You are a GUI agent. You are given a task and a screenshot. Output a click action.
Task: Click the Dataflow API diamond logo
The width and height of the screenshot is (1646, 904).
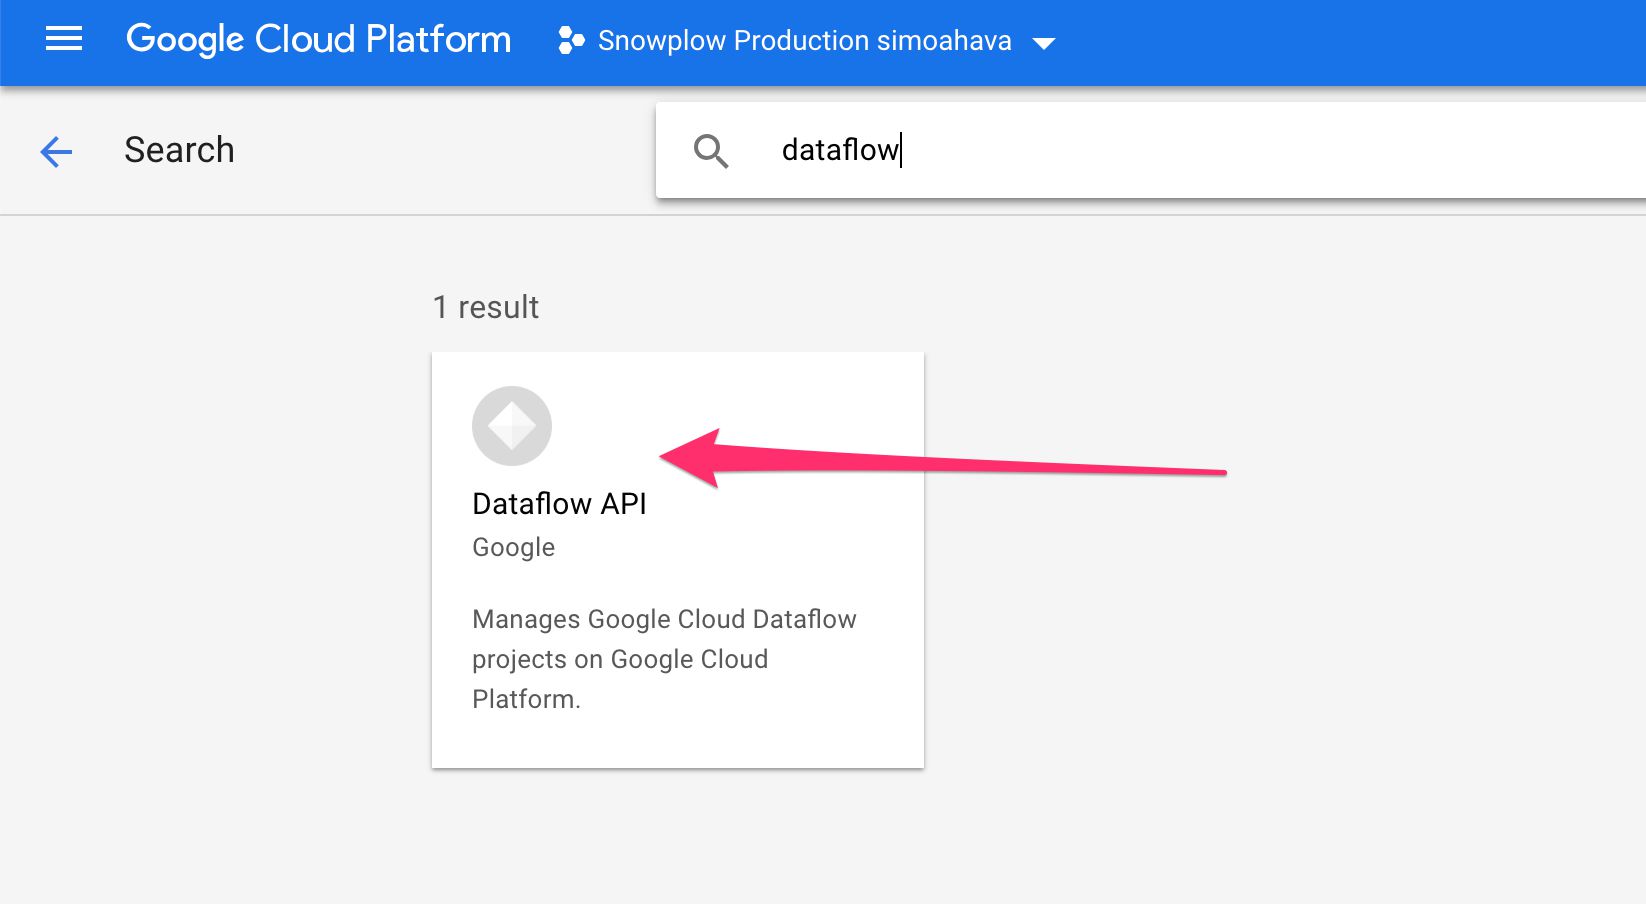tap(512, 426)
